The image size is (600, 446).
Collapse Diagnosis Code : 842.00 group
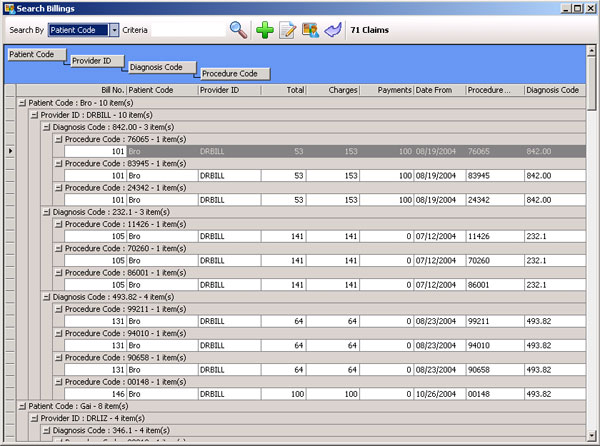[x=46, y=127]
